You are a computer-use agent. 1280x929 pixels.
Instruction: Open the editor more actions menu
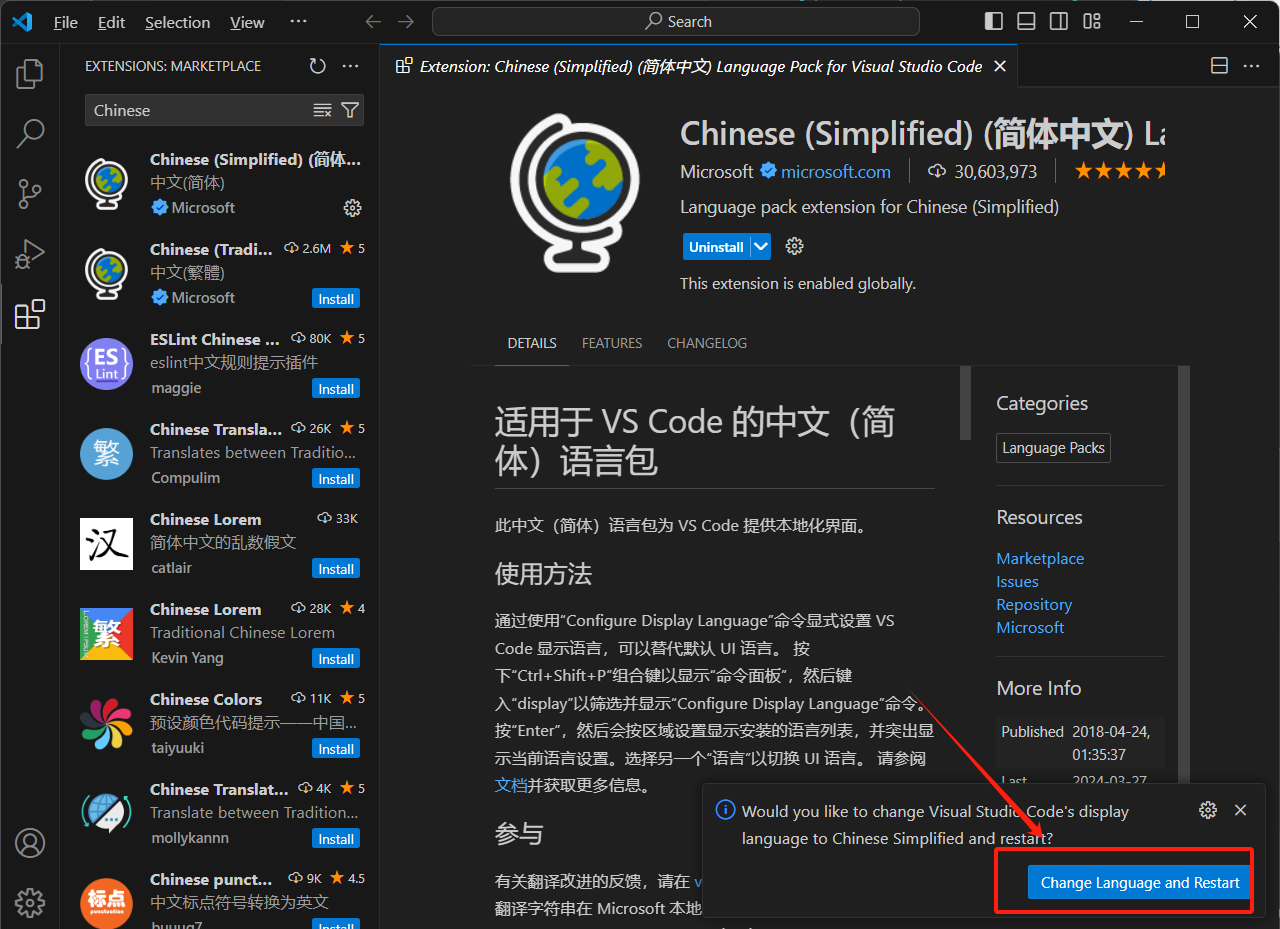click(x=1251, y=66)
